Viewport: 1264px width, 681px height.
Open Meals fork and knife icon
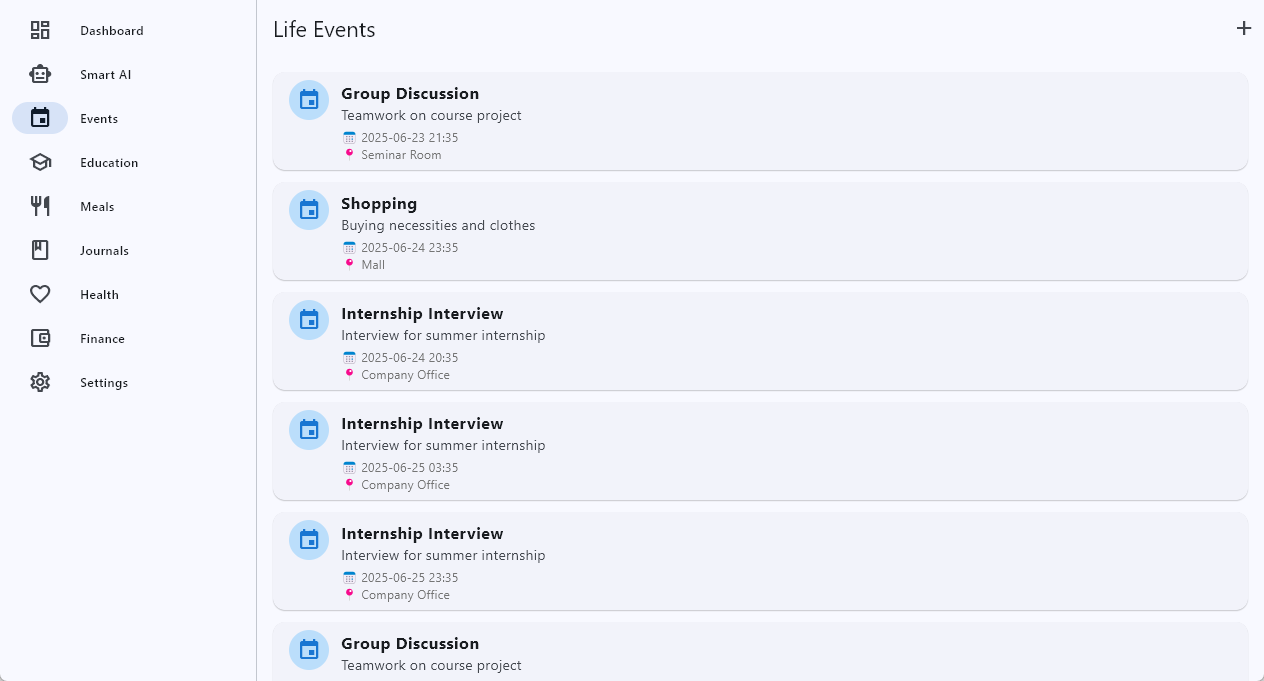[x=40, y=206]
